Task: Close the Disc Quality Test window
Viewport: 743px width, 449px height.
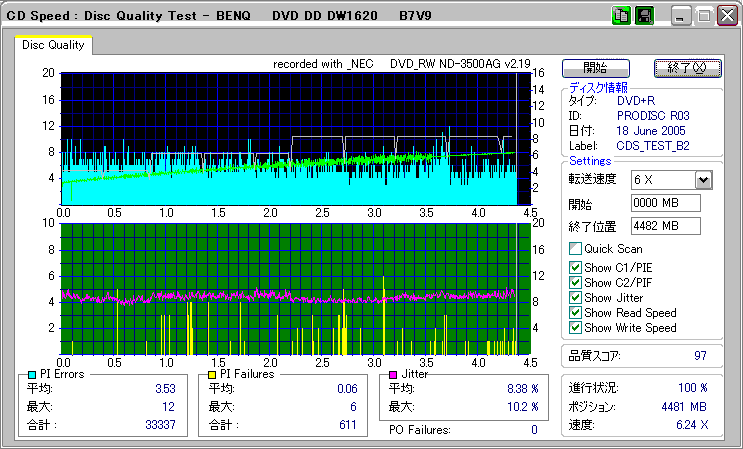Action: click(725, 17)
